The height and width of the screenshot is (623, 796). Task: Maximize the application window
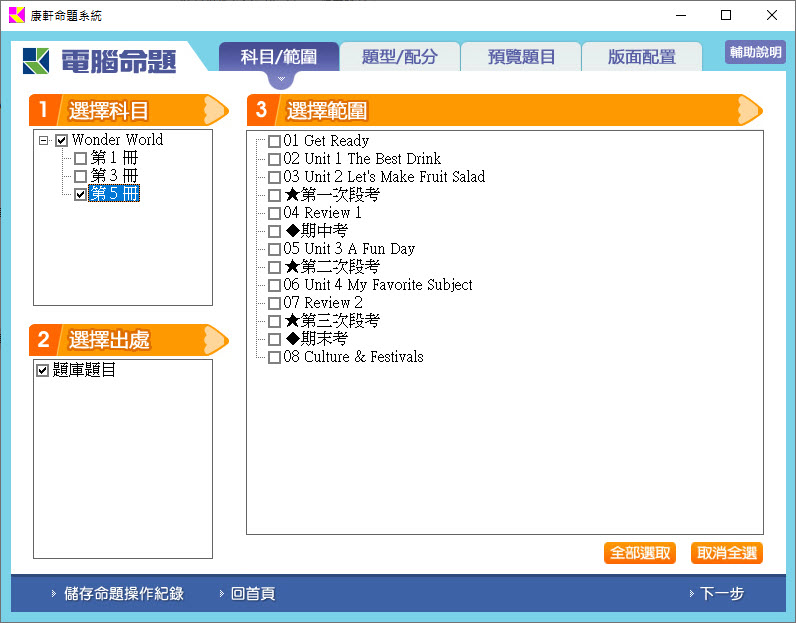click(726, 15)
